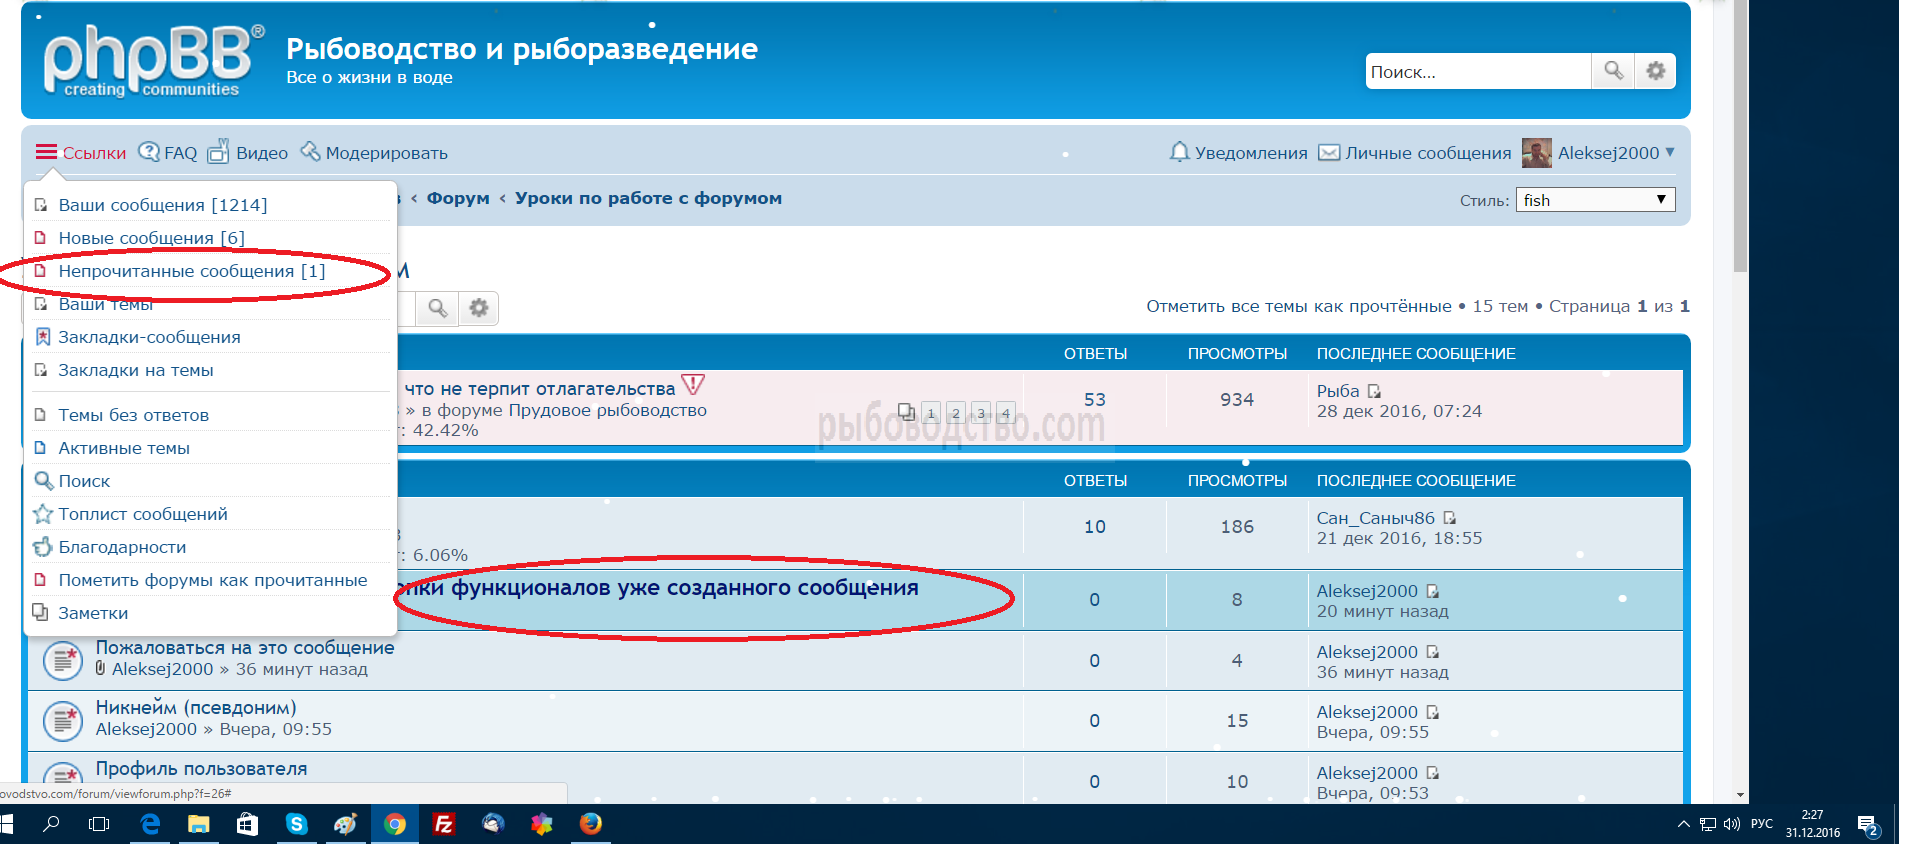This screenshot has height=846, width=1920.
Task: Open the fish style dropdown
Action: click(1595, 200)
